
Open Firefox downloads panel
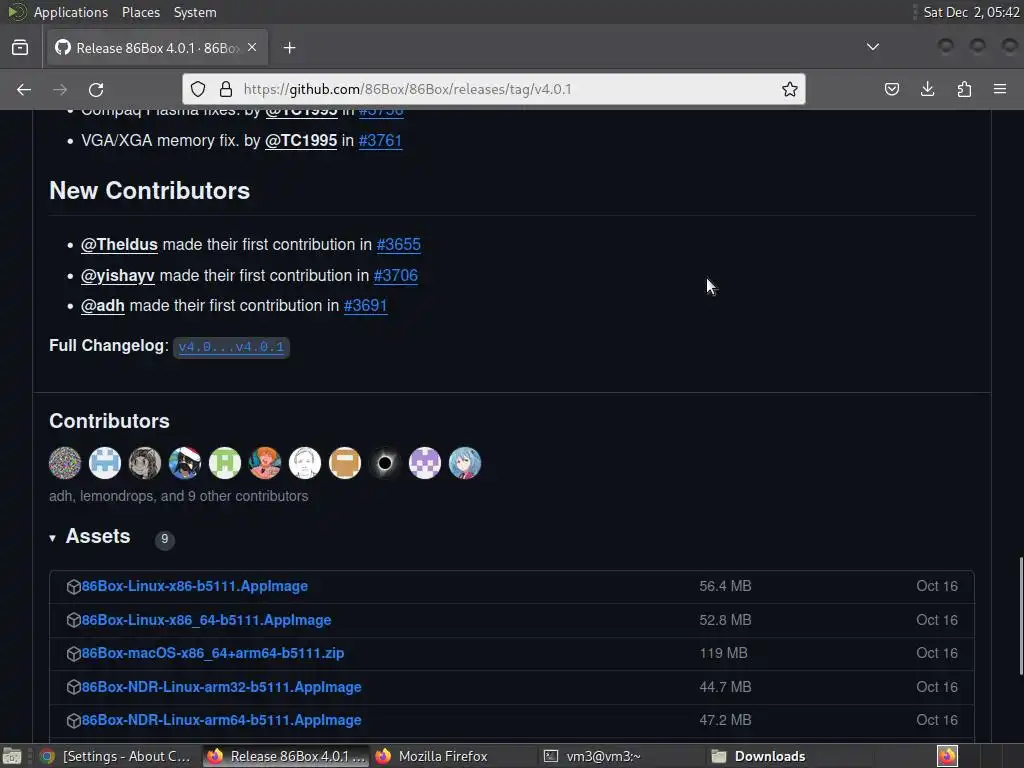pyautogui.click(x=927, y=89)
